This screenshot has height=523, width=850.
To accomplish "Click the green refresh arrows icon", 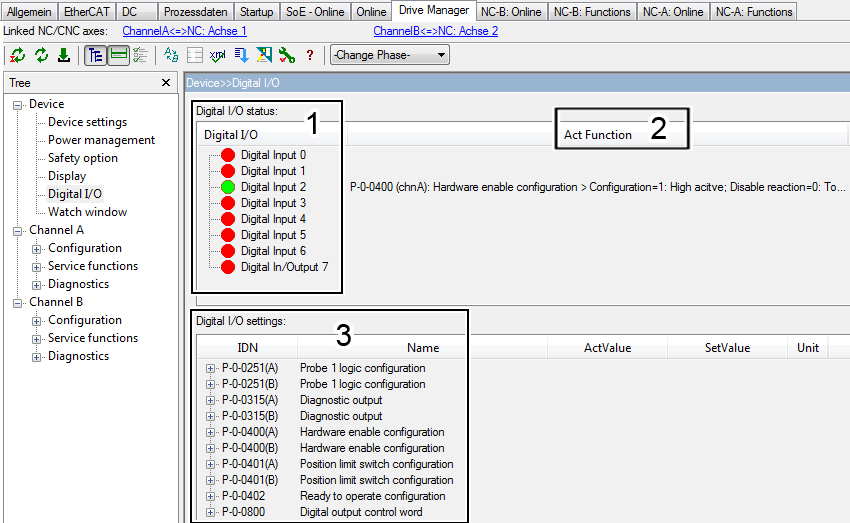I will (41, 55).
